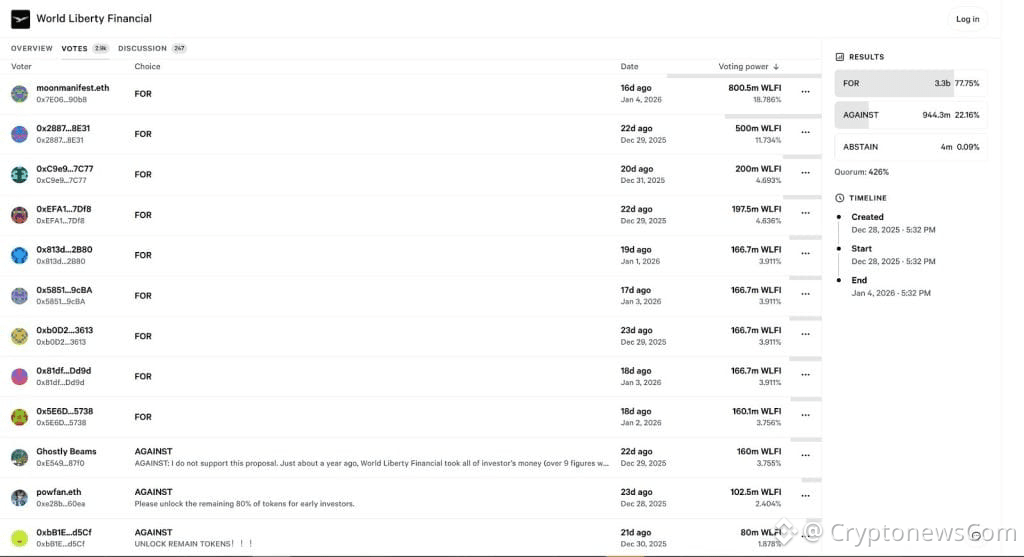Image resolution: width=1024 pixels, height=557 pixels.
Task: Switch to the Overview tab
Action: (x=32, y=48)
